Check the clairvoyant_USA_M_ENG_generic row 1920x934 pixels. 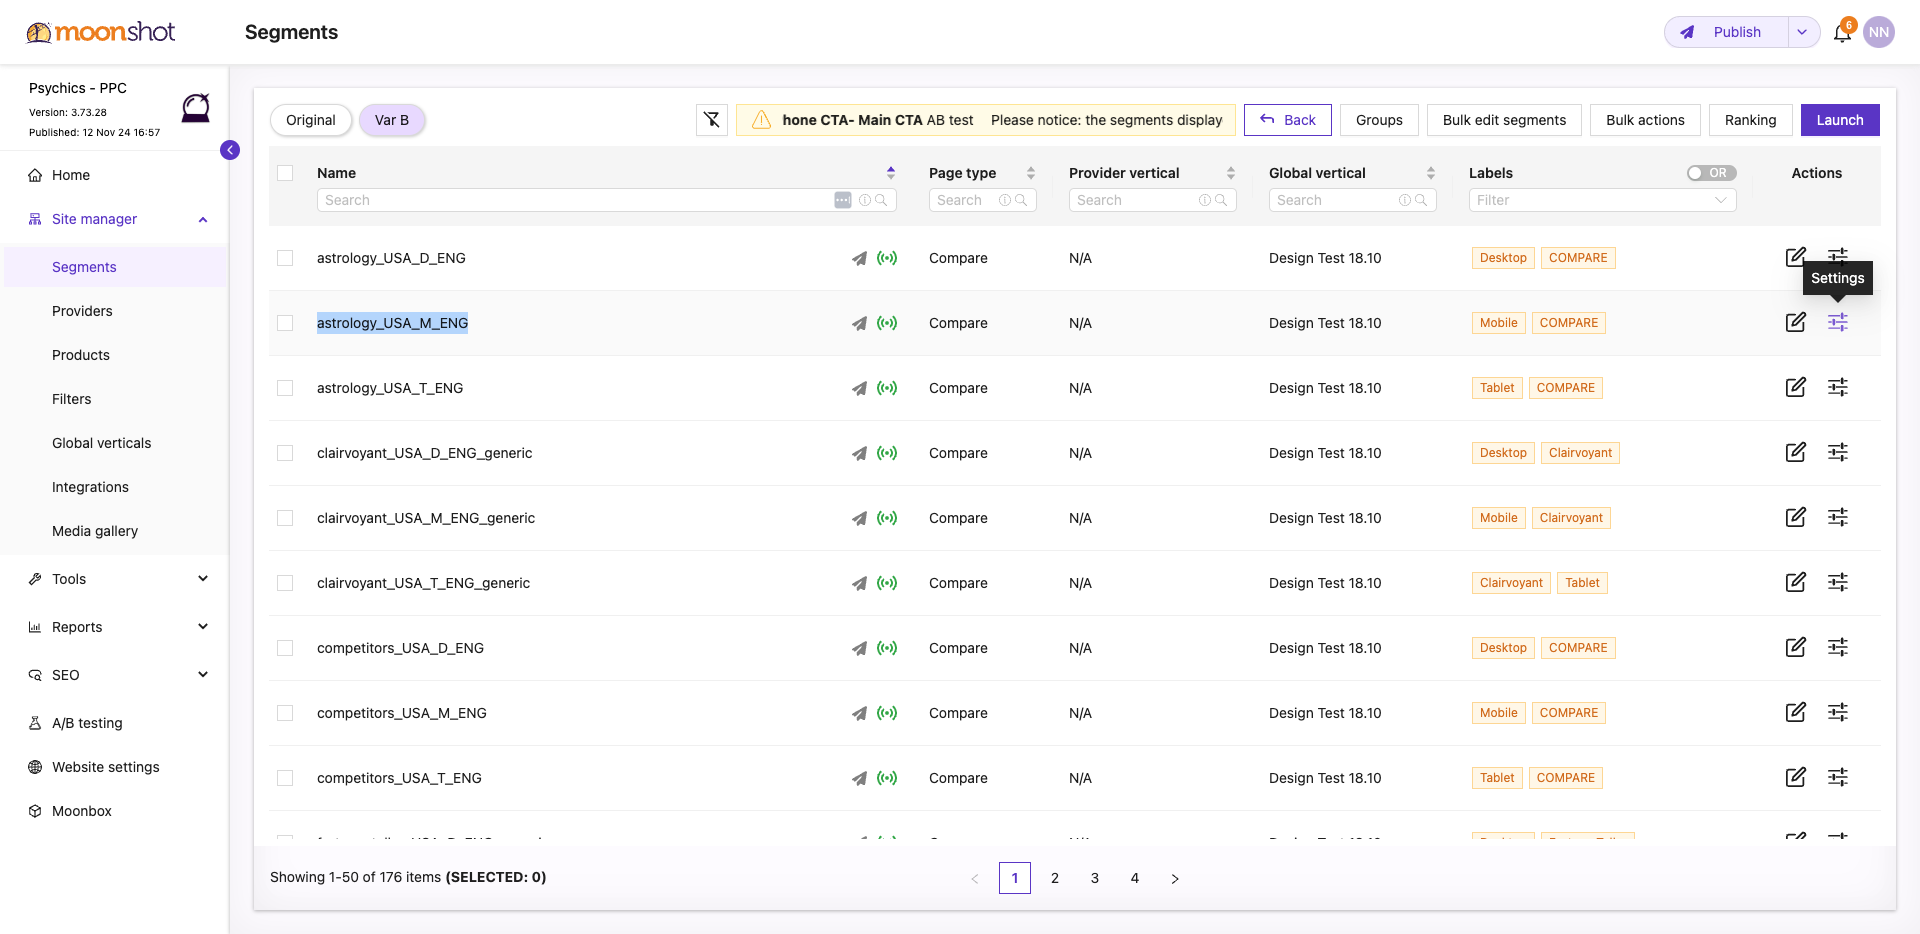[285, 518]
